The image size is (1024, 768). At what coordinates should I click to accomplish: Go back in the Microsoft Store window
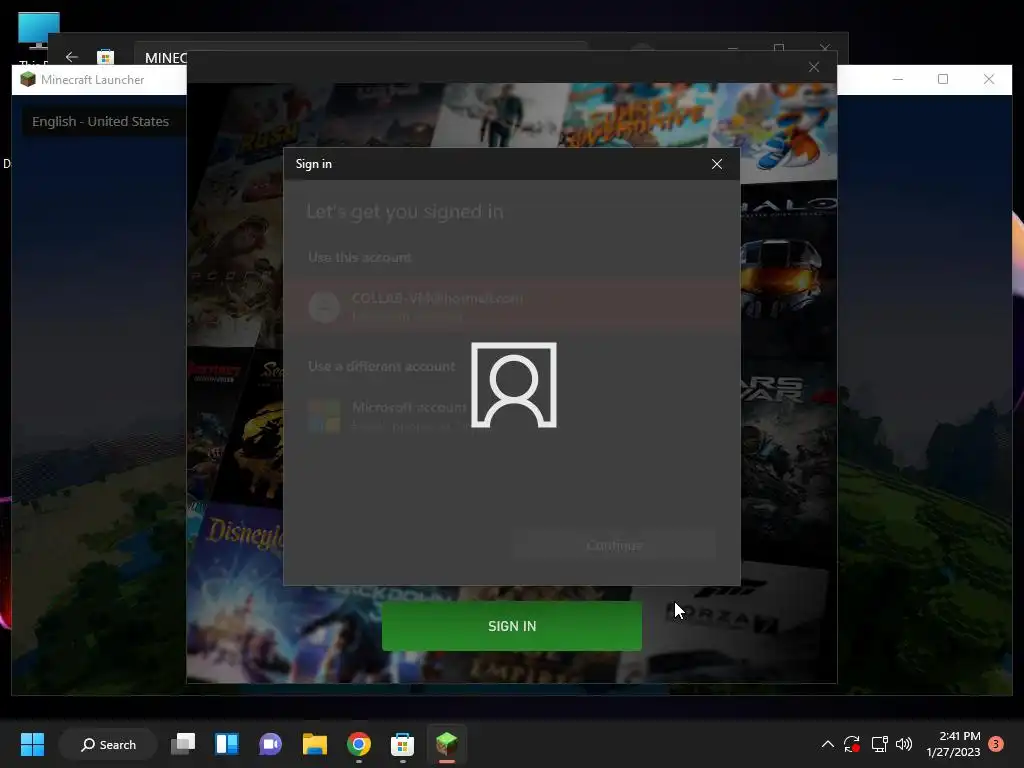[x=72, y=57]
